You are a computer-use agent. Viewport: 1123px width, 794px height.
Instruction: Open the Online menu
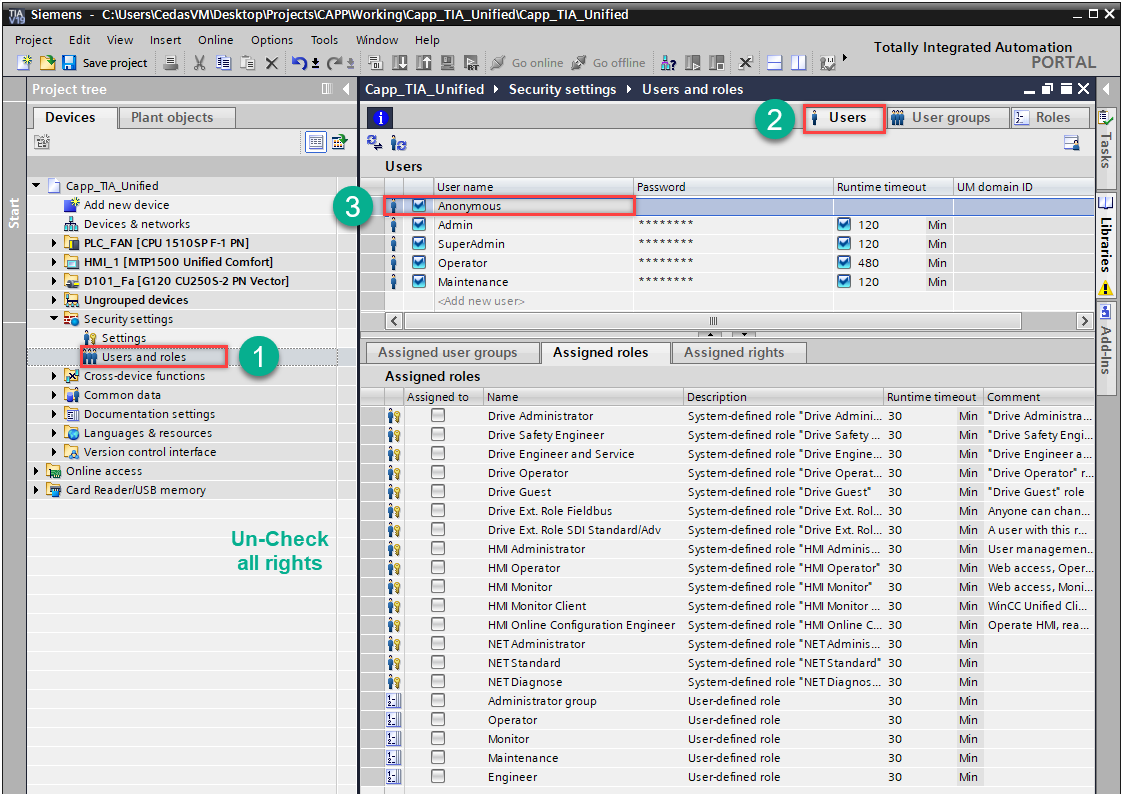click(215, 40)
